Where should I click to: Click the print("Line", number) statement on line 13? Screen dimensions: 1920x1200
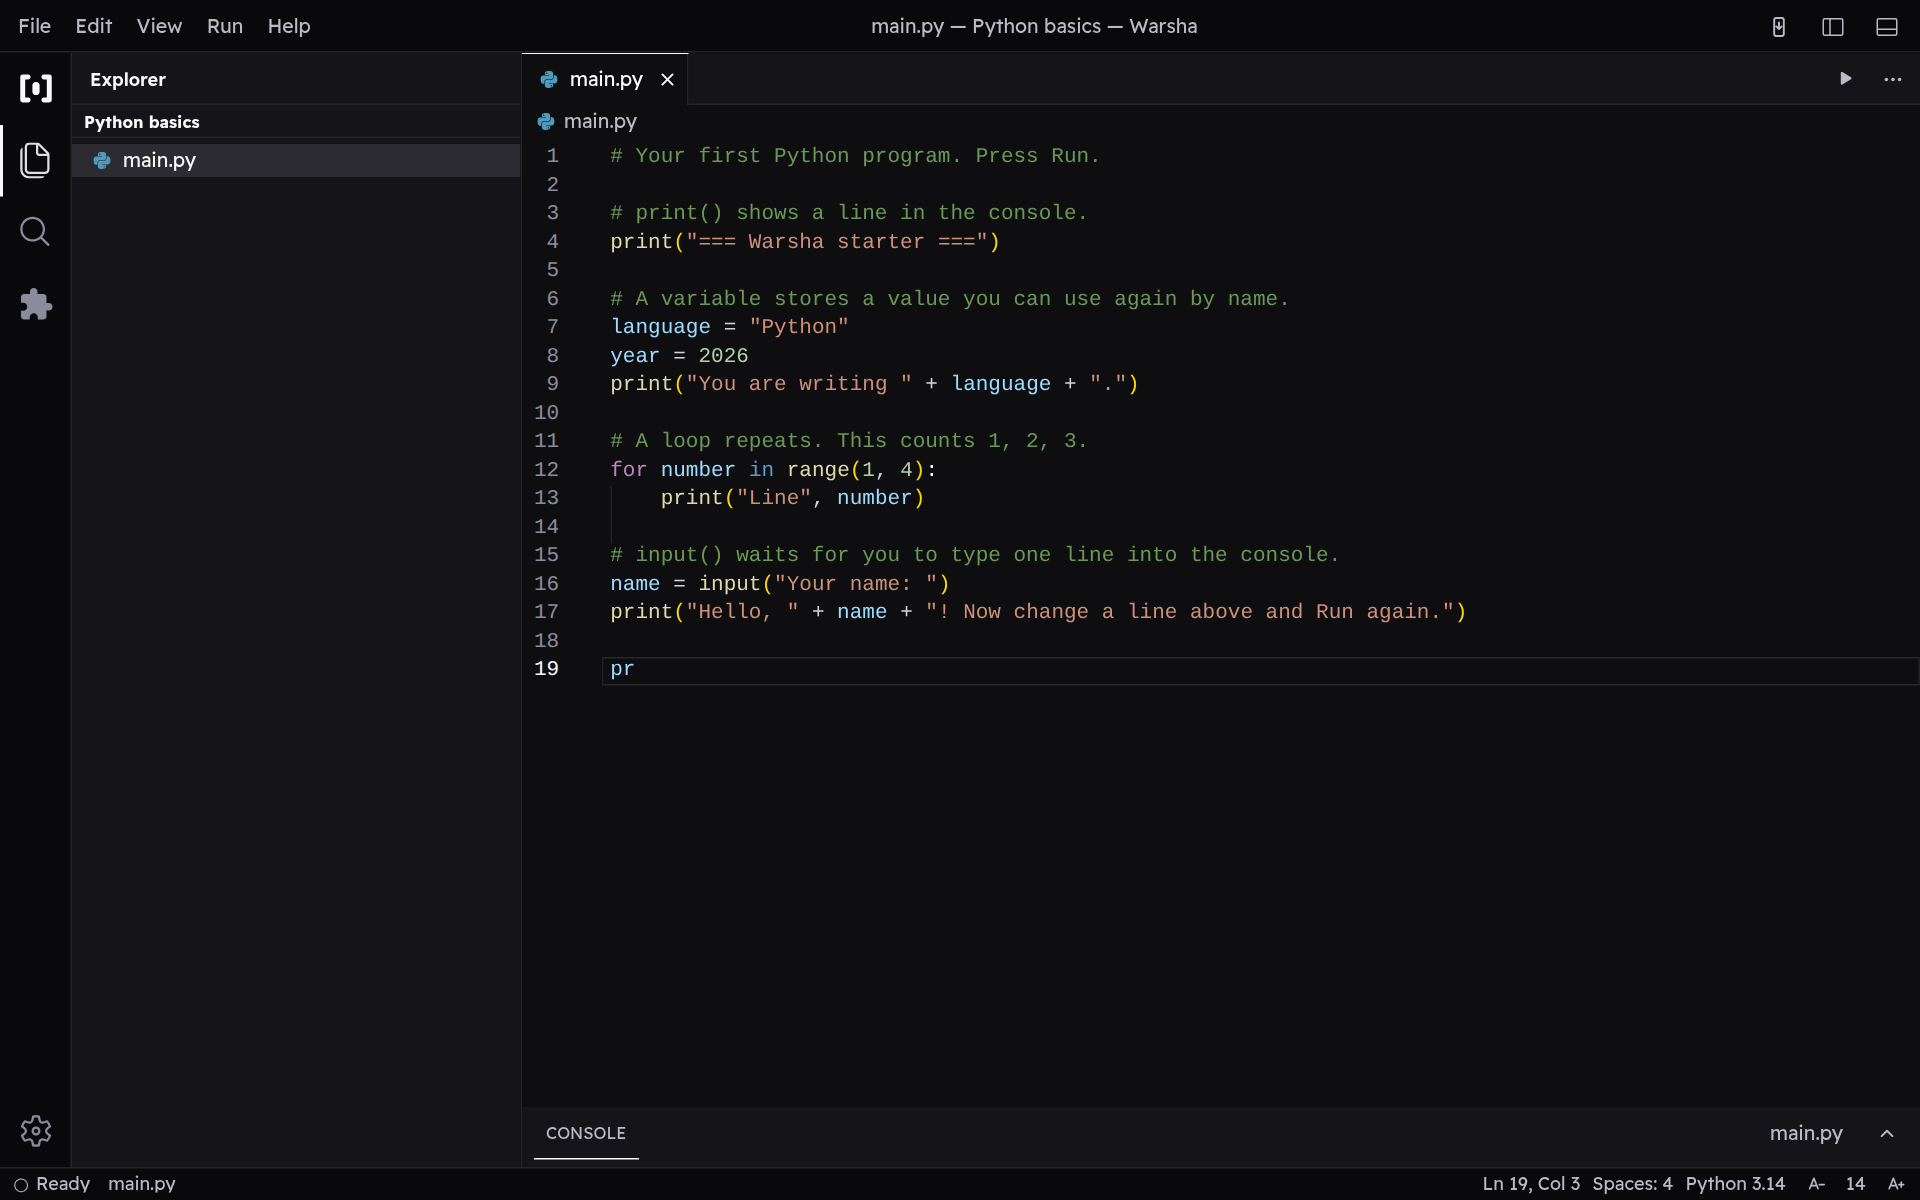coord(793,498)
